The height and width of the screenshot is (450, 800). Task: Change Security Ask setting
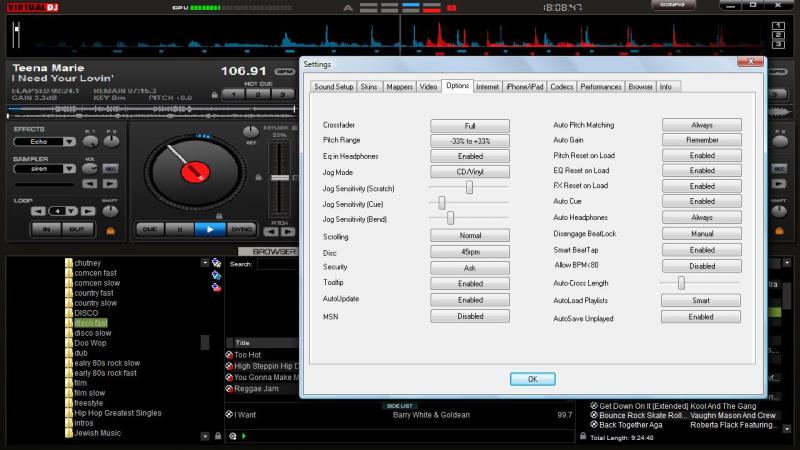click(x=470, y=268)
